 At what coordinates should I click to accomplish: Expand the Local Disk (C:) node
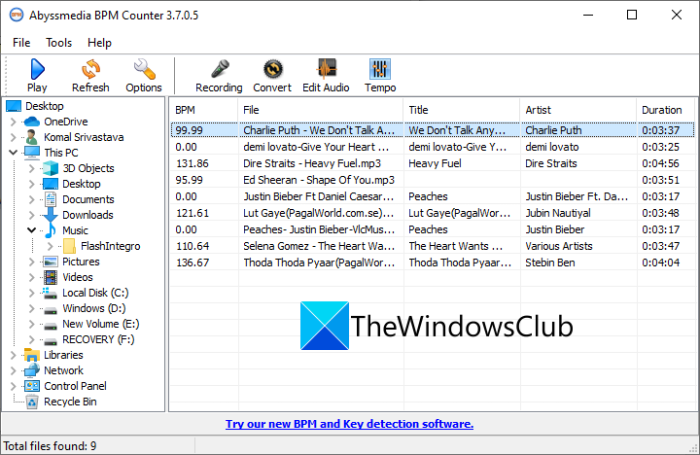click(x=32, y=293)
